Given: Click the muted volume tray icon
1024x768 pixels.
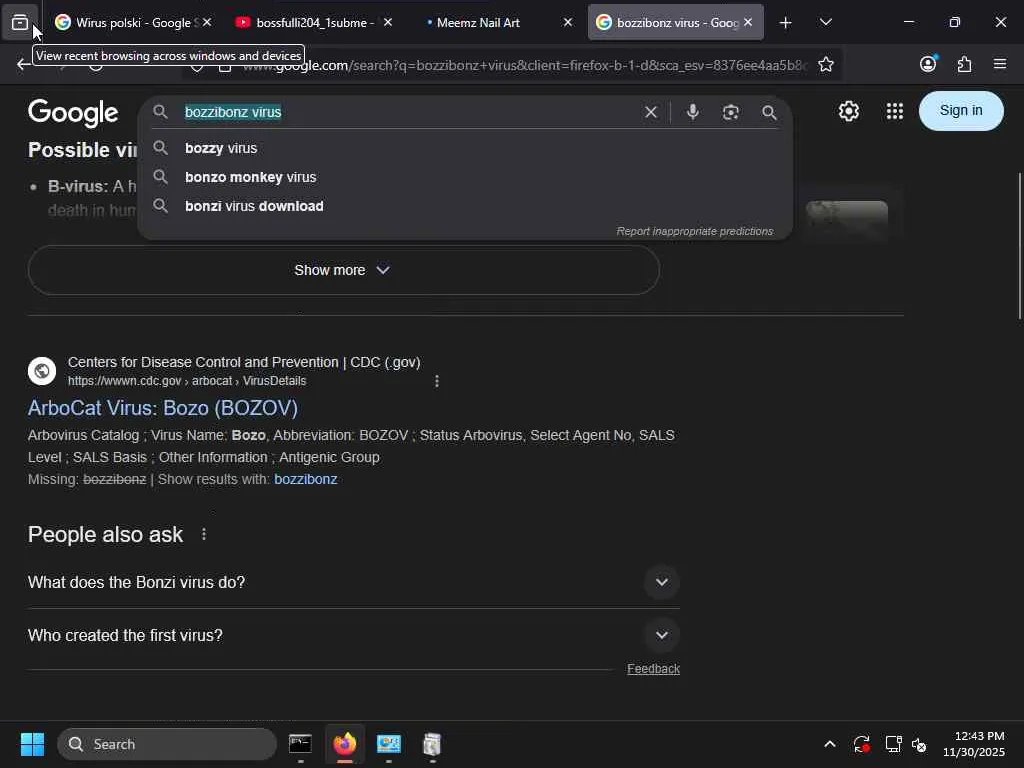Looking at the screenshot, I should (x=919, y=744).
